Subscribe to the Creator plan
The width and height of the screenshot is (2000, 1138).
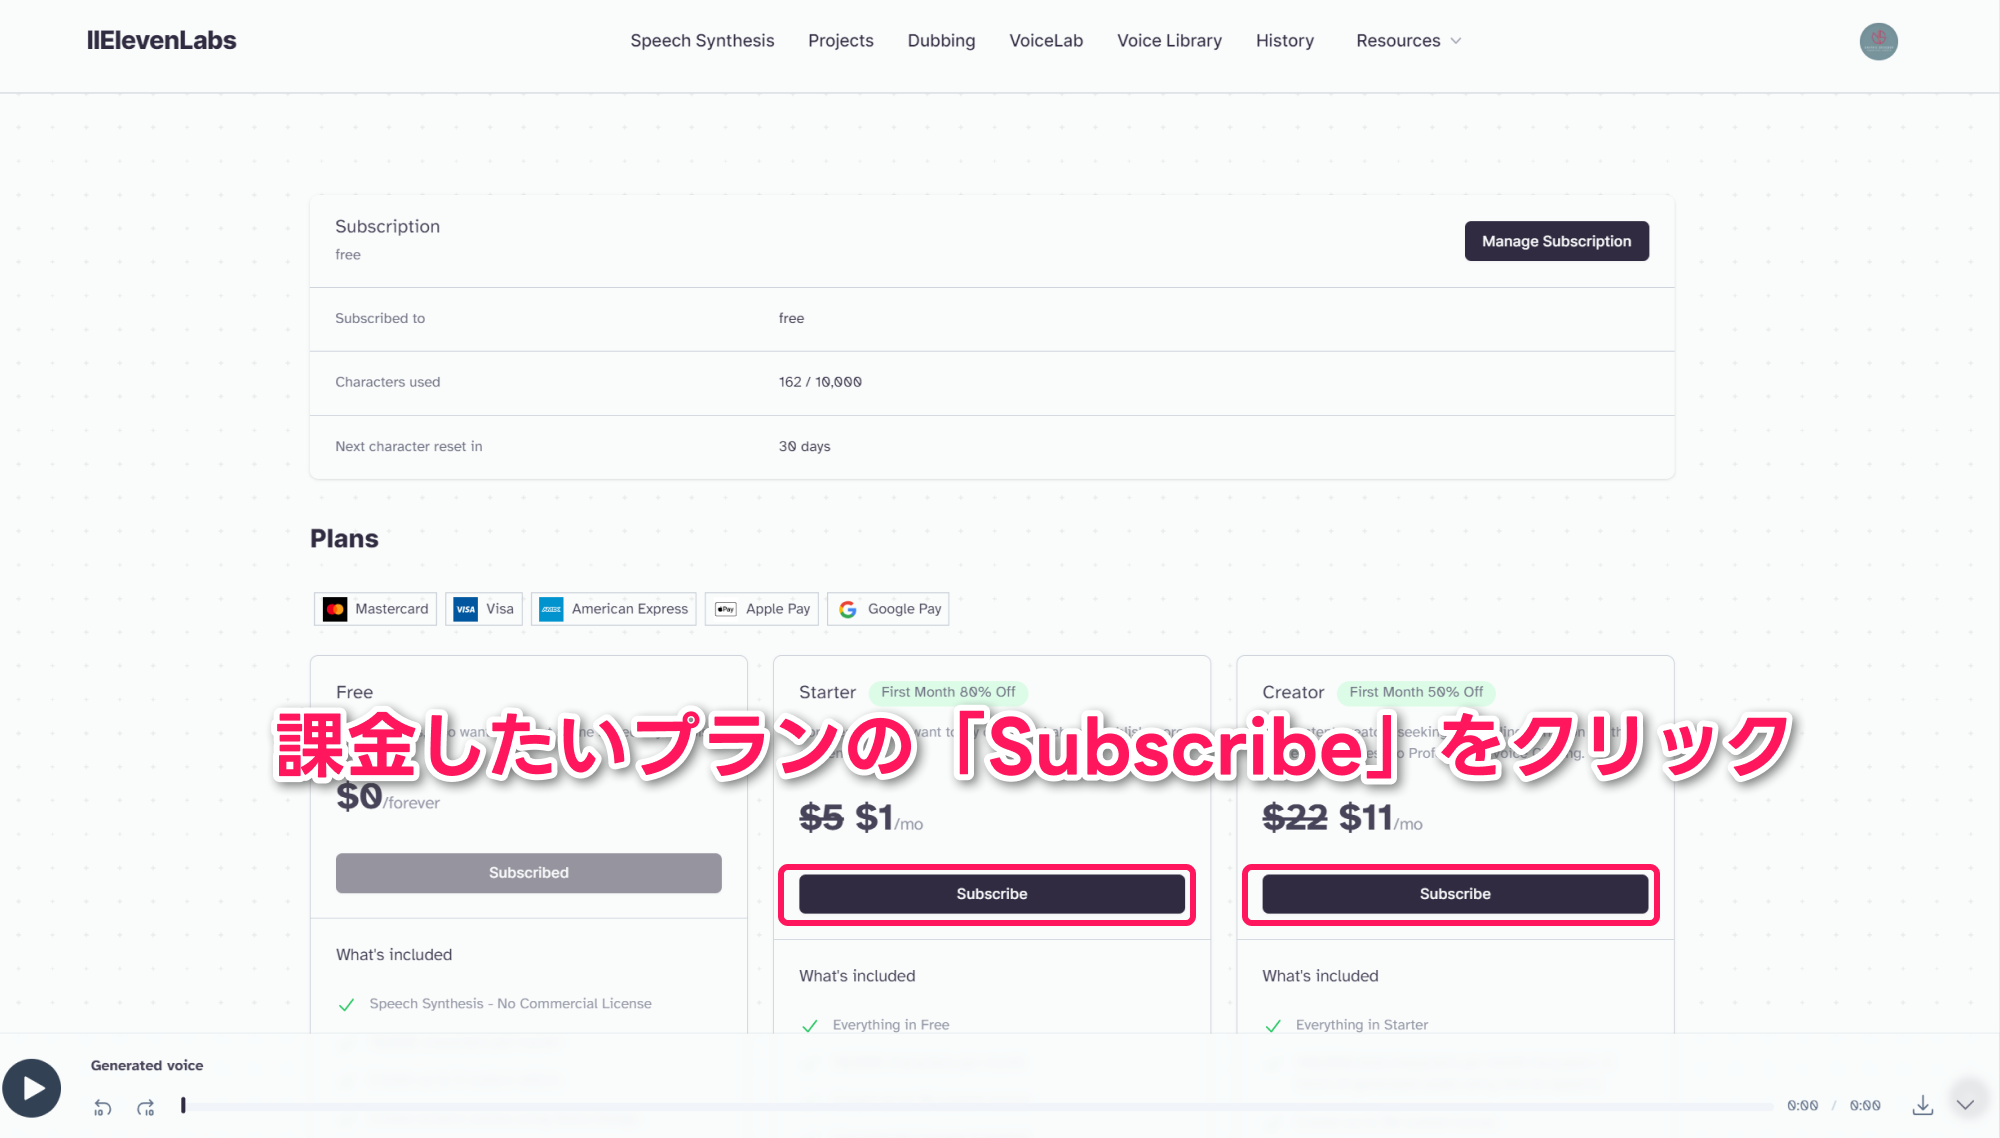click(x=1455, y=894)
